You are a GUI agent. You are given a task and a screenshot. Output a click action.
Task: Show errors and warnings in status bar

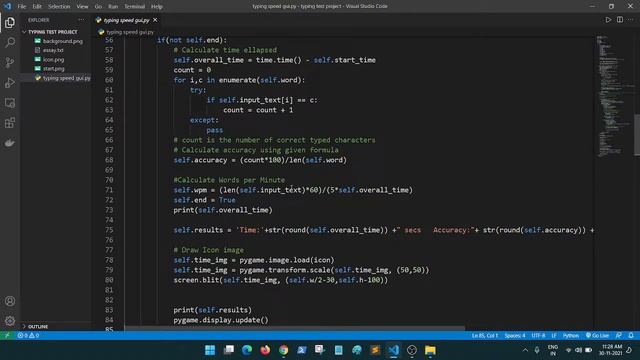click(x=28, y=336)
